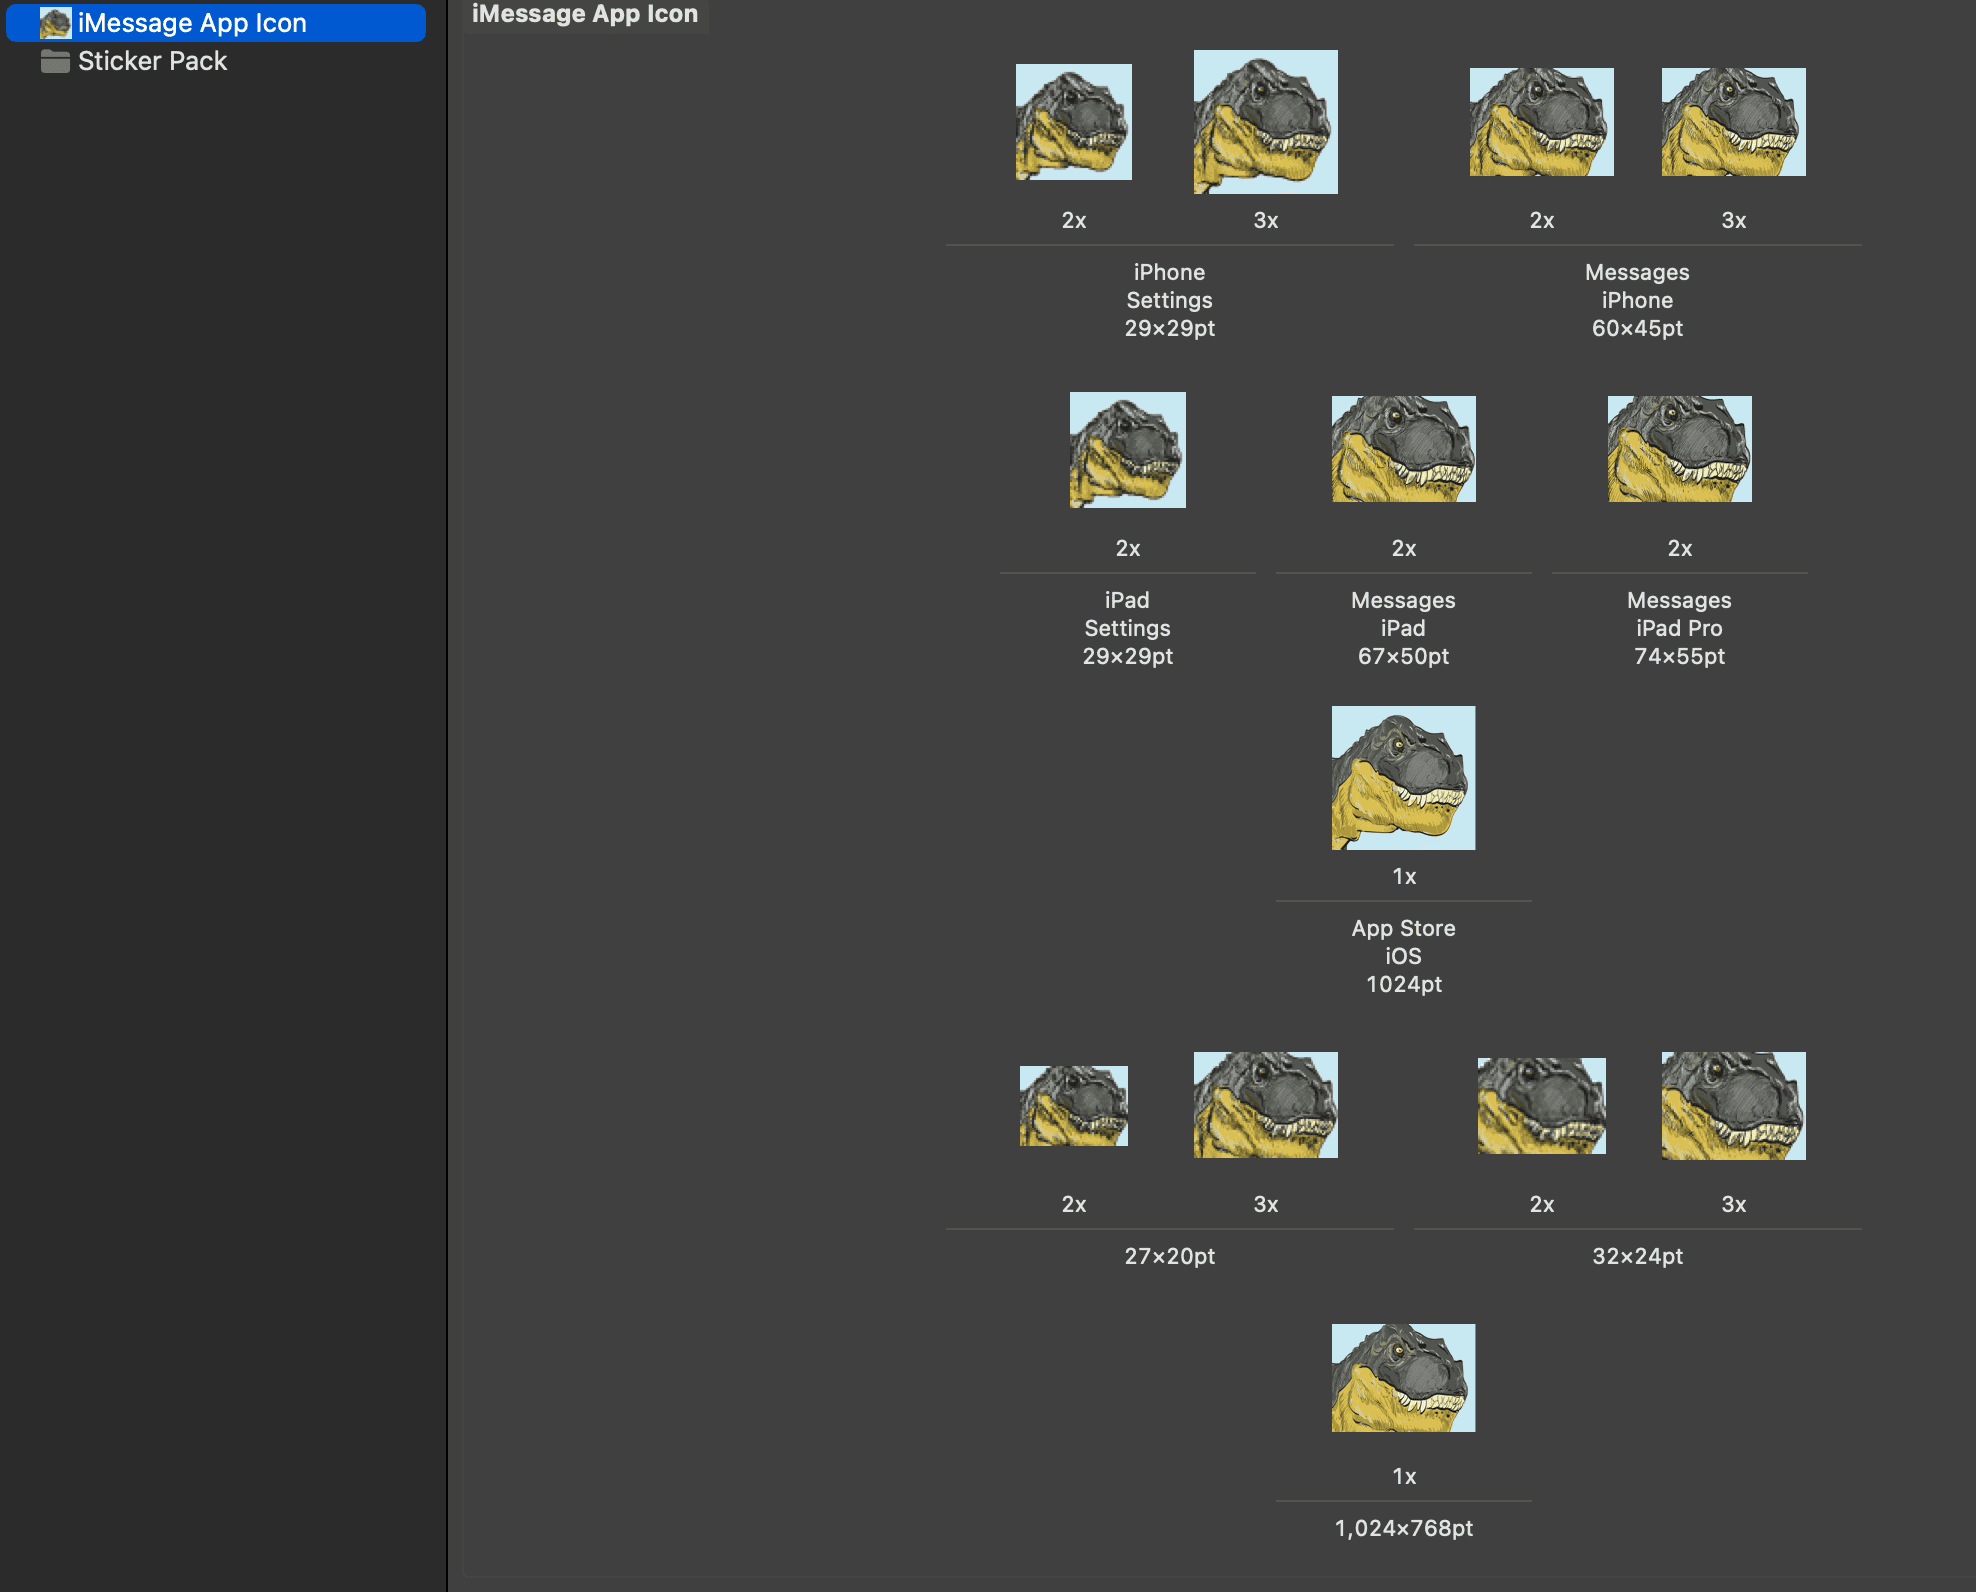Click the Messages iPad 67×50pt label
Screen dimensions: 1976x1592
tap(1404, 628)
